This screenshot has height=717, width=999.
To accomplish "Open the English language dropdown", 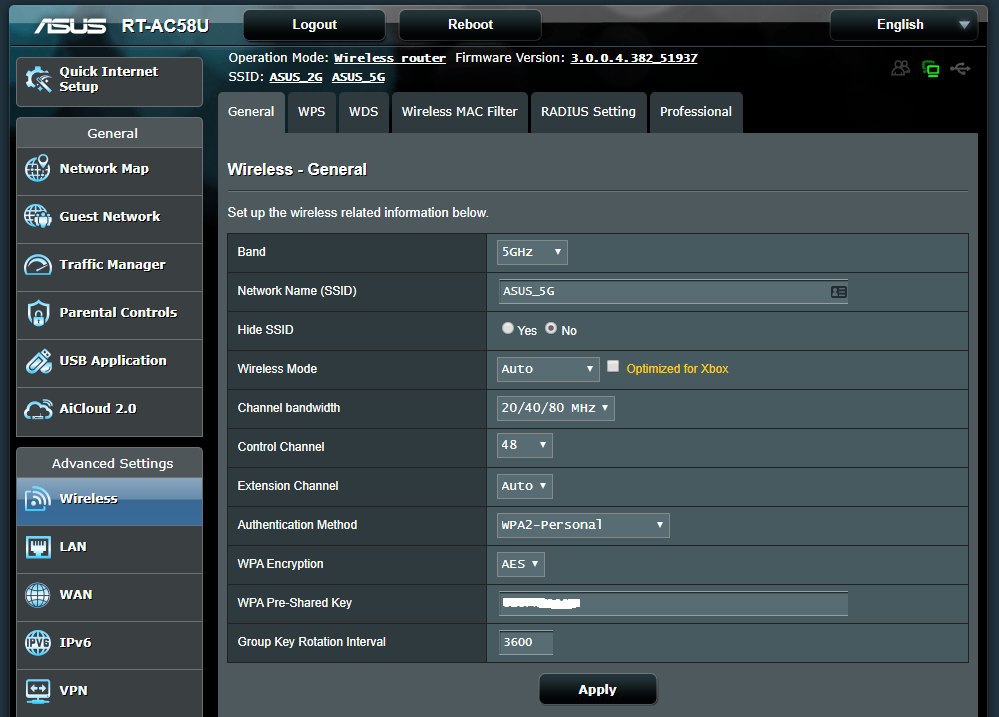I will point(903,25).
